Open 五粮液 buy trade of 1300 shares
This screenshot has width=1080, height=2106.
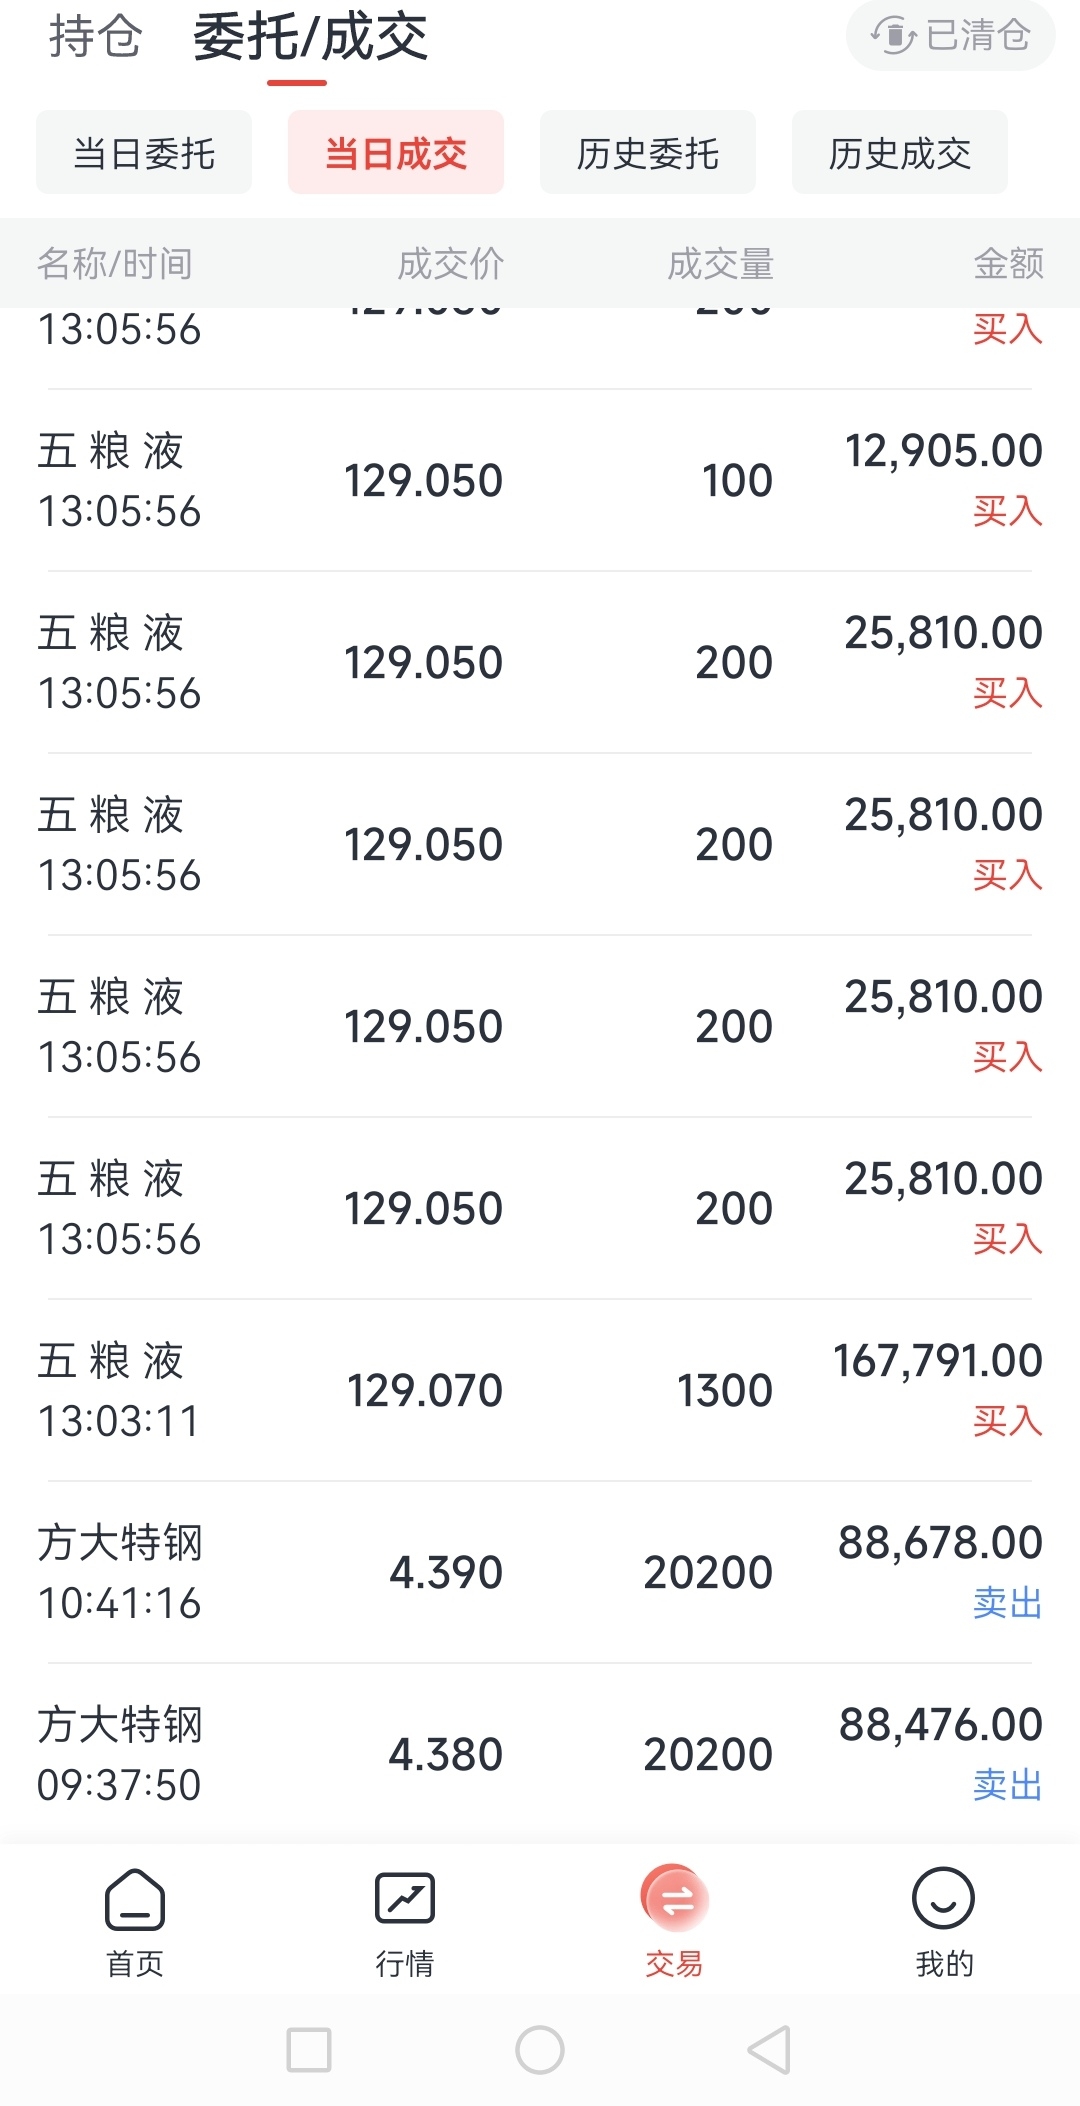click(540, 1390)
